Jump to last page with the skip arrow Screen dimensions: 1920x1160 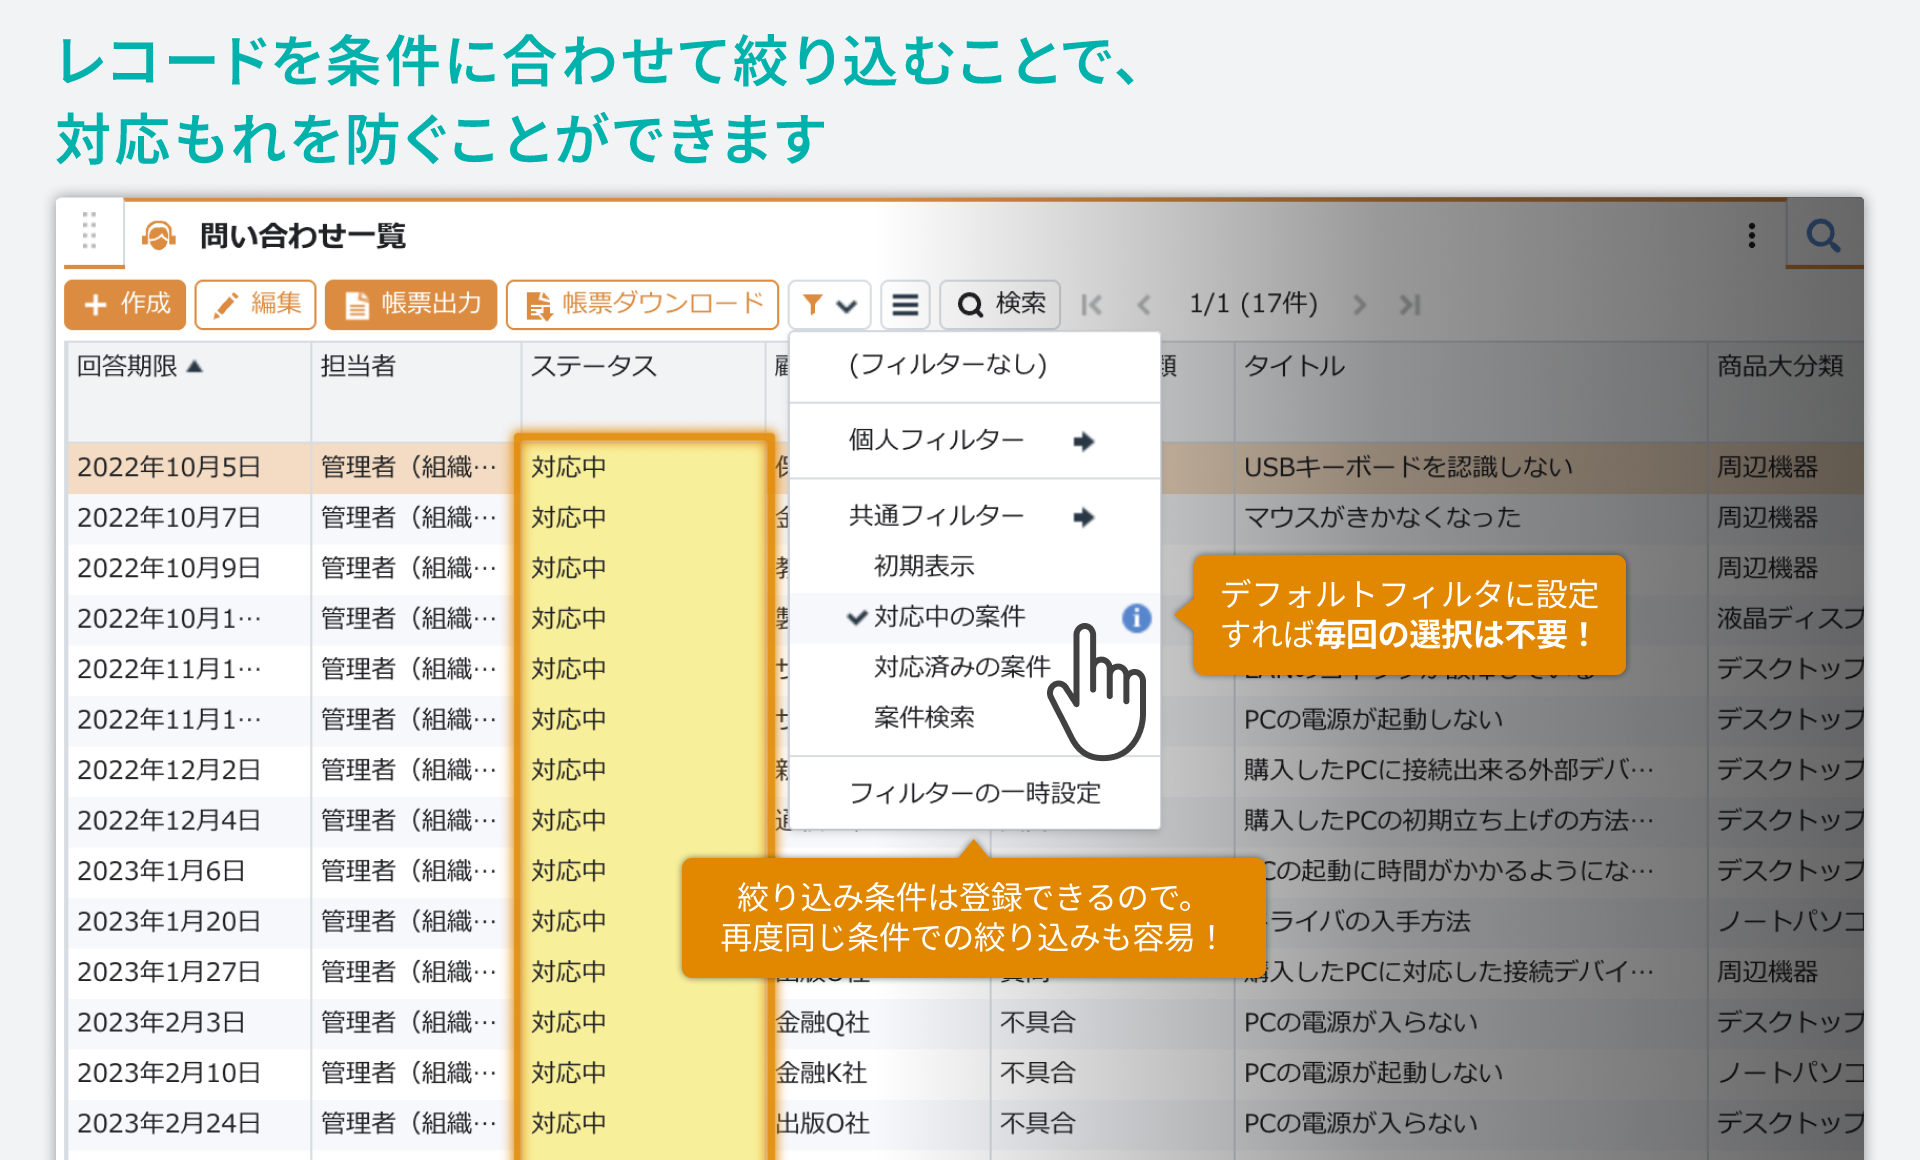point(1412,305)
